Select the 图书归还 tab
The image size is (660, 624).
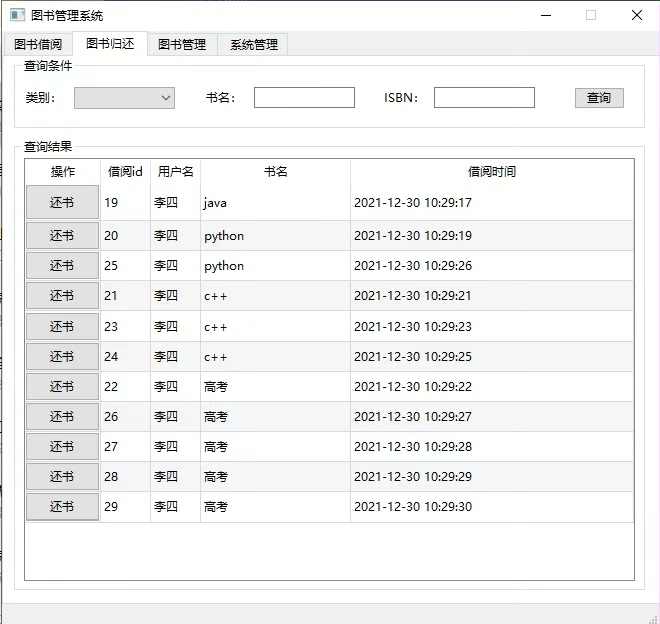click(110, 44)
